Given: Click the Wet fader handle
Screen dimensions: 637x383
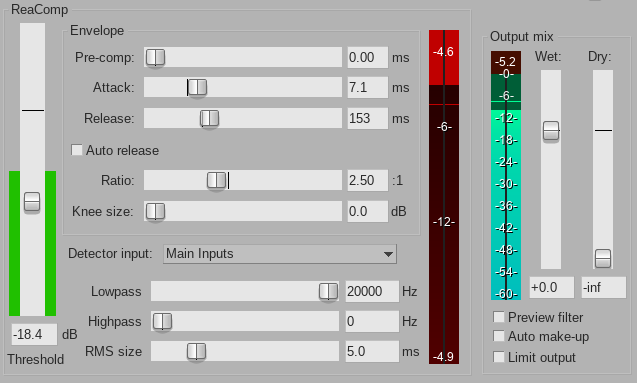Looking at the screenshot, I should click(551, 131).
